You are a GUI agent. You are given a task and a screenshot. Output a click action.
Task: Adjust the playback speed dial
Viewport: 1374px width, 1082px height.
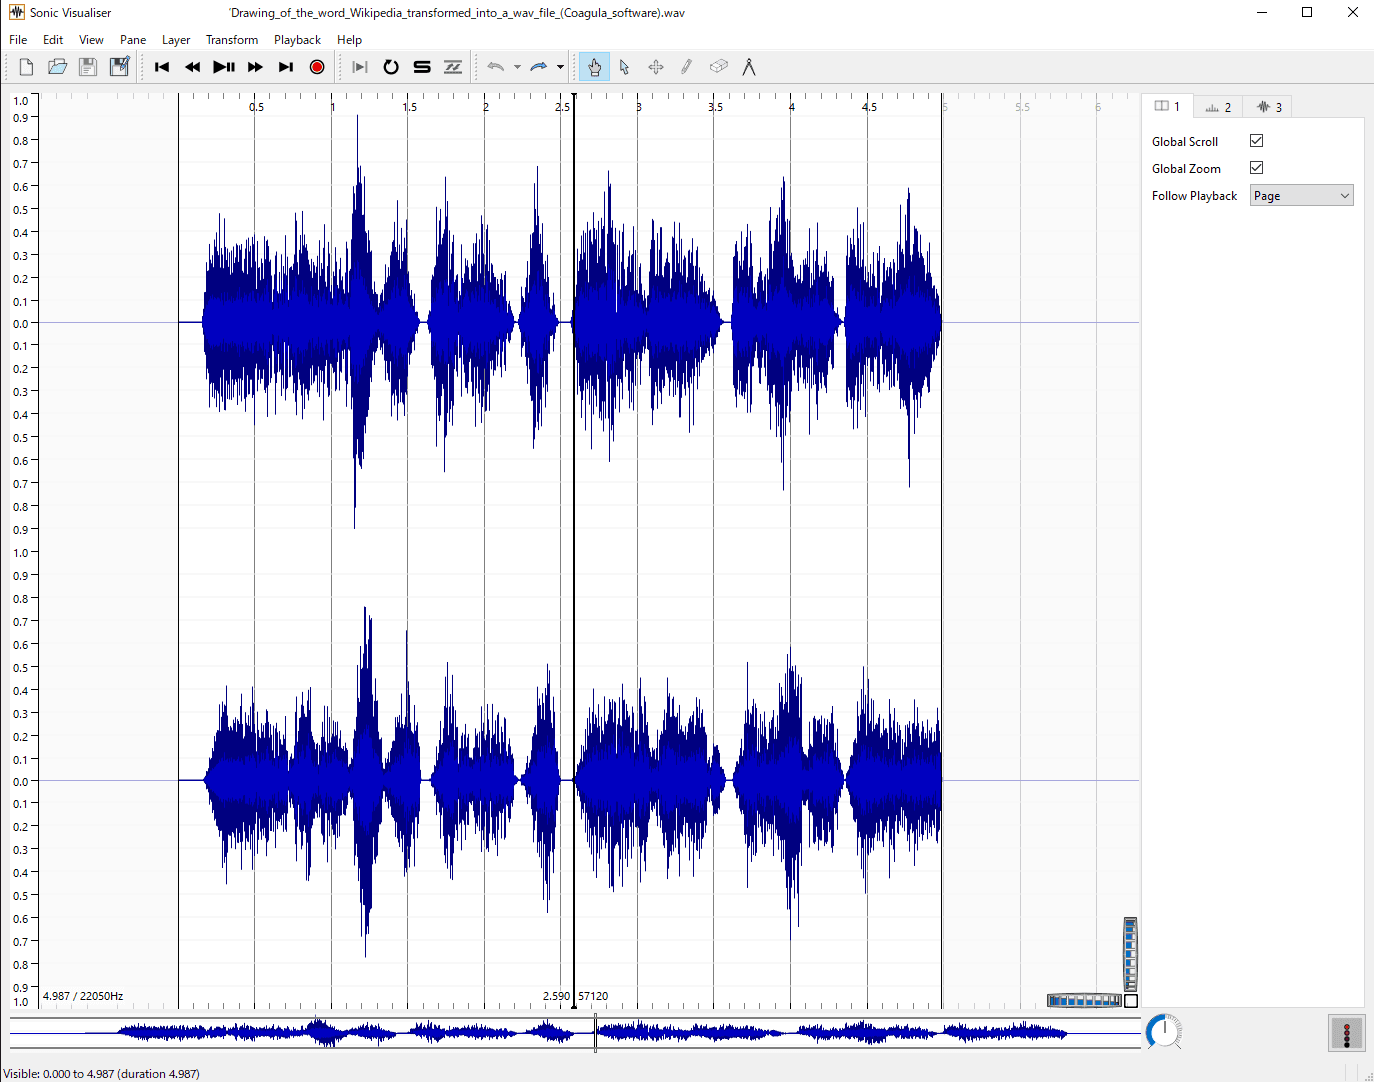click(1164, 1032)
